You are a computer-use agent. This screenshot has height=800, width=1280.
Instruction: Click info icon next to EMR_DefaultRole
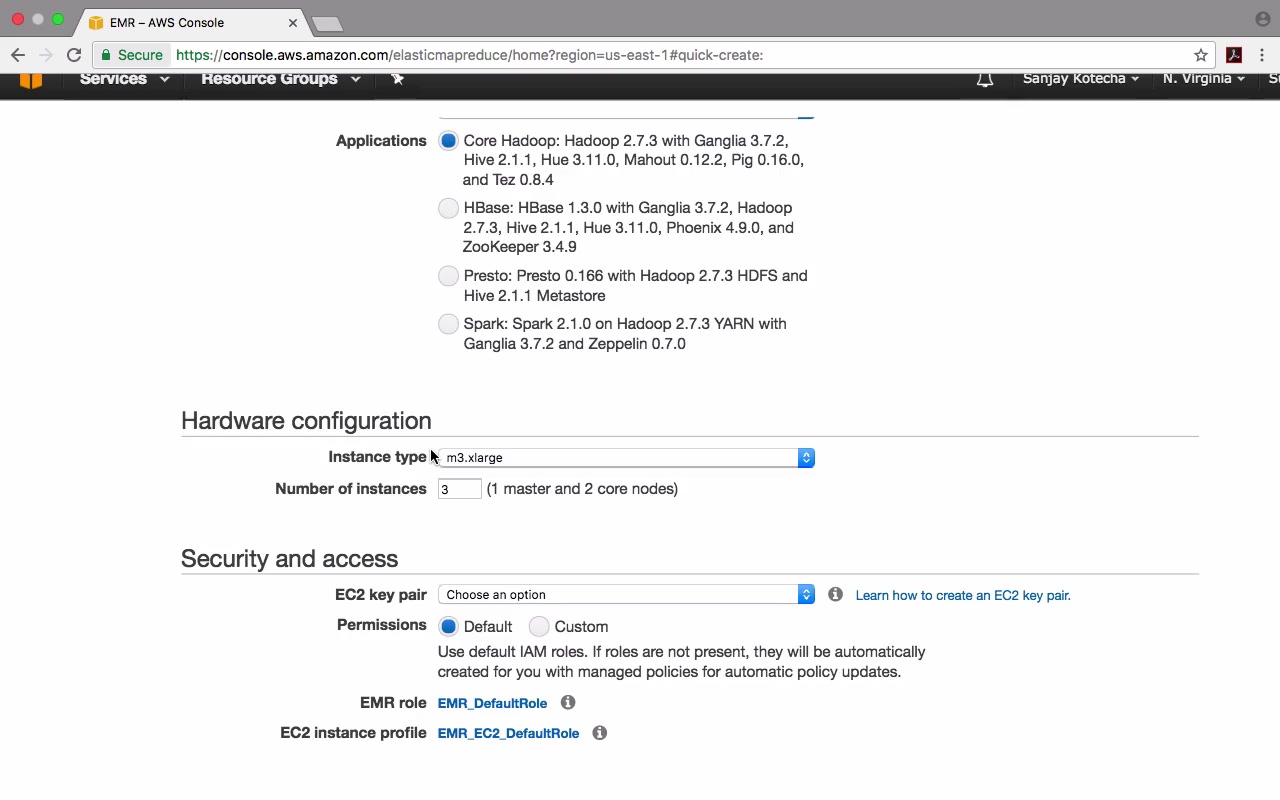568,703
